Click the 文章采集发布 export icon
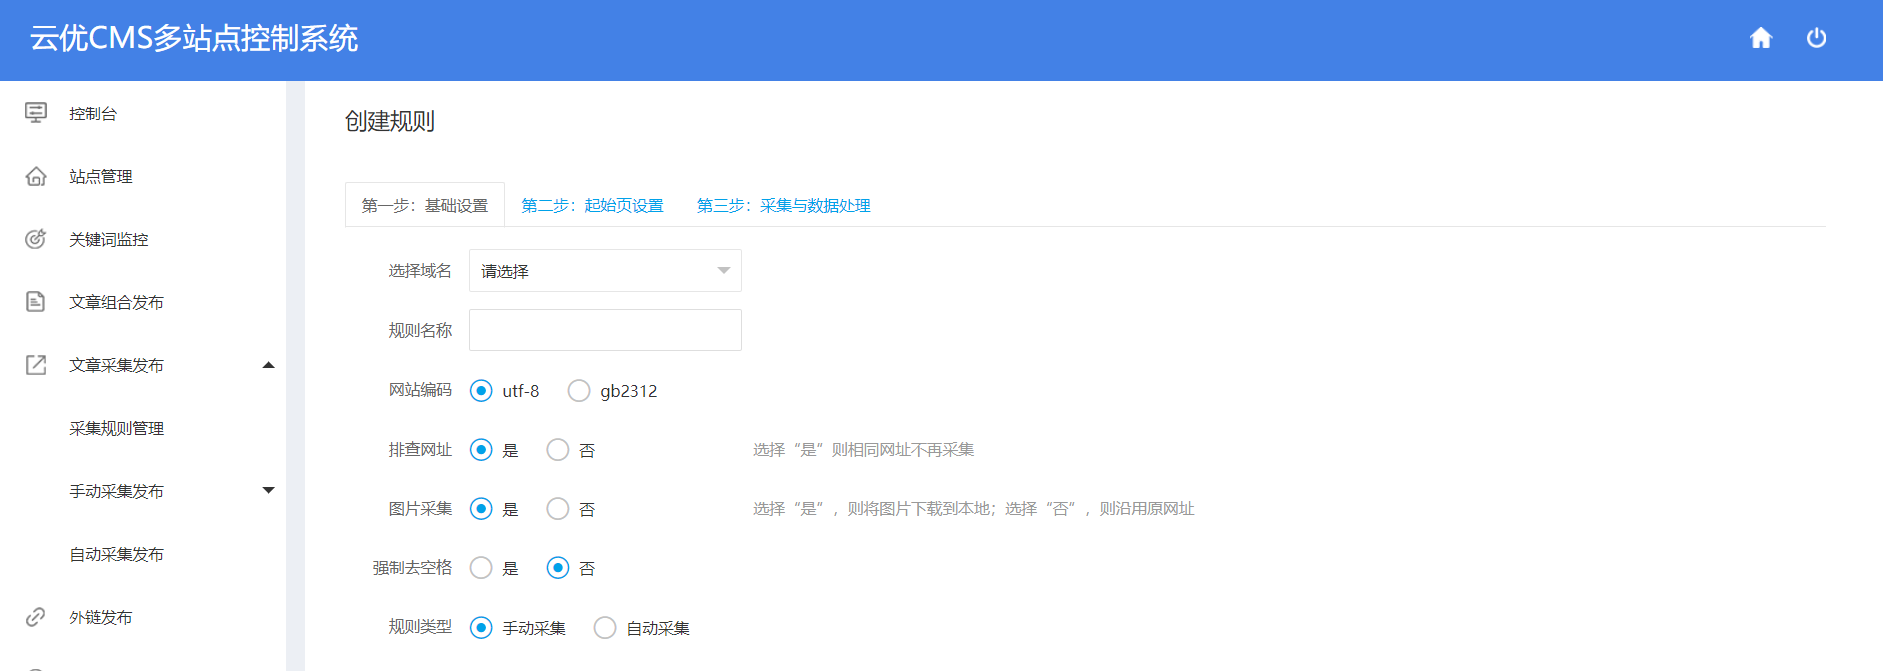 click(36, 365)
